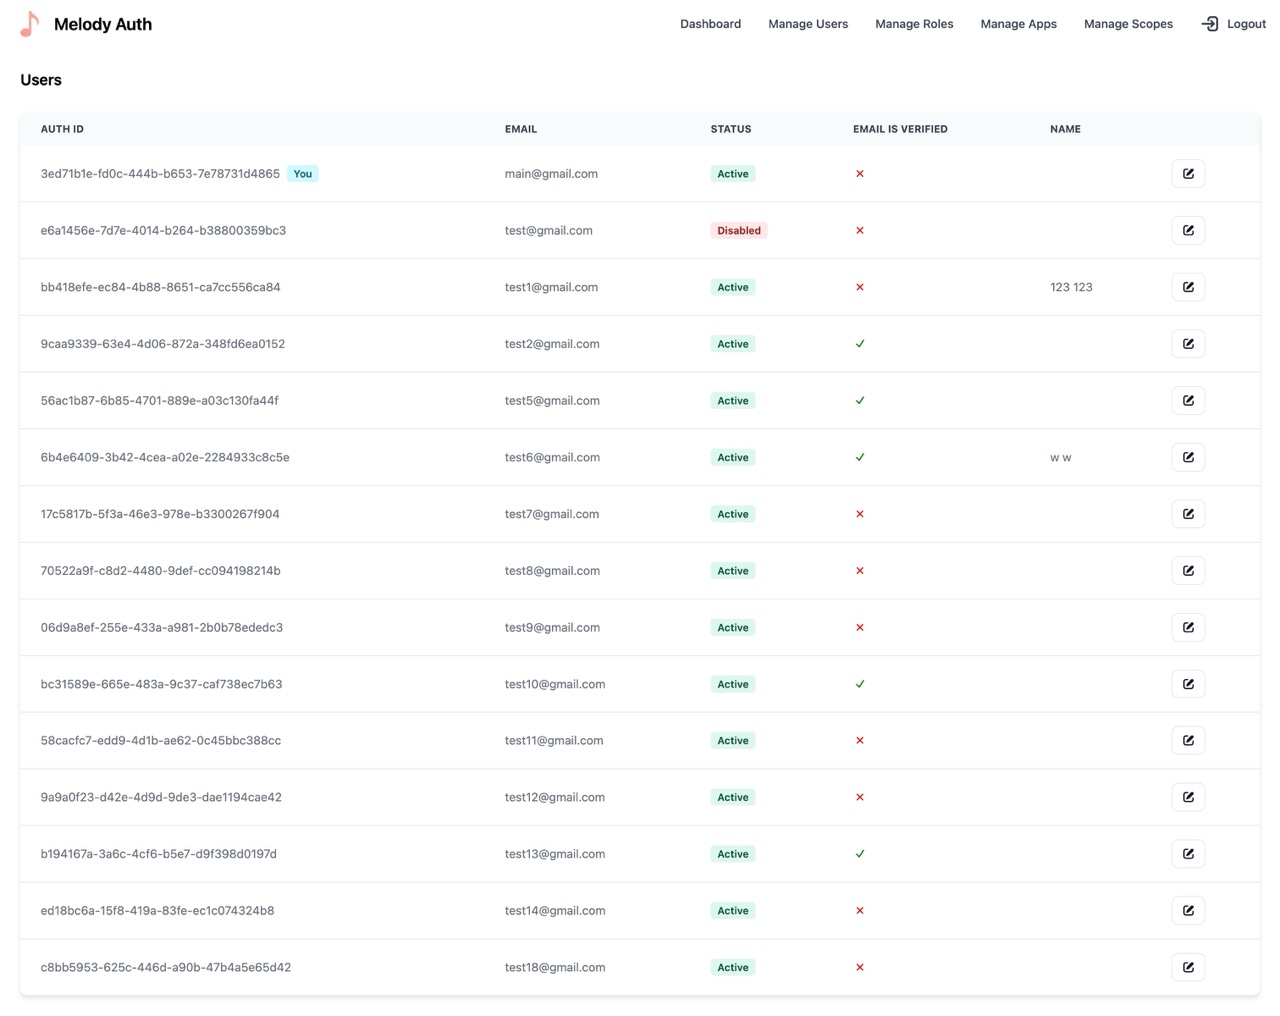The height and width of the screenshot is (1016, 1280).
Task: Click the Disabled status badge for test@gmail.com
Action: point(739,231)
